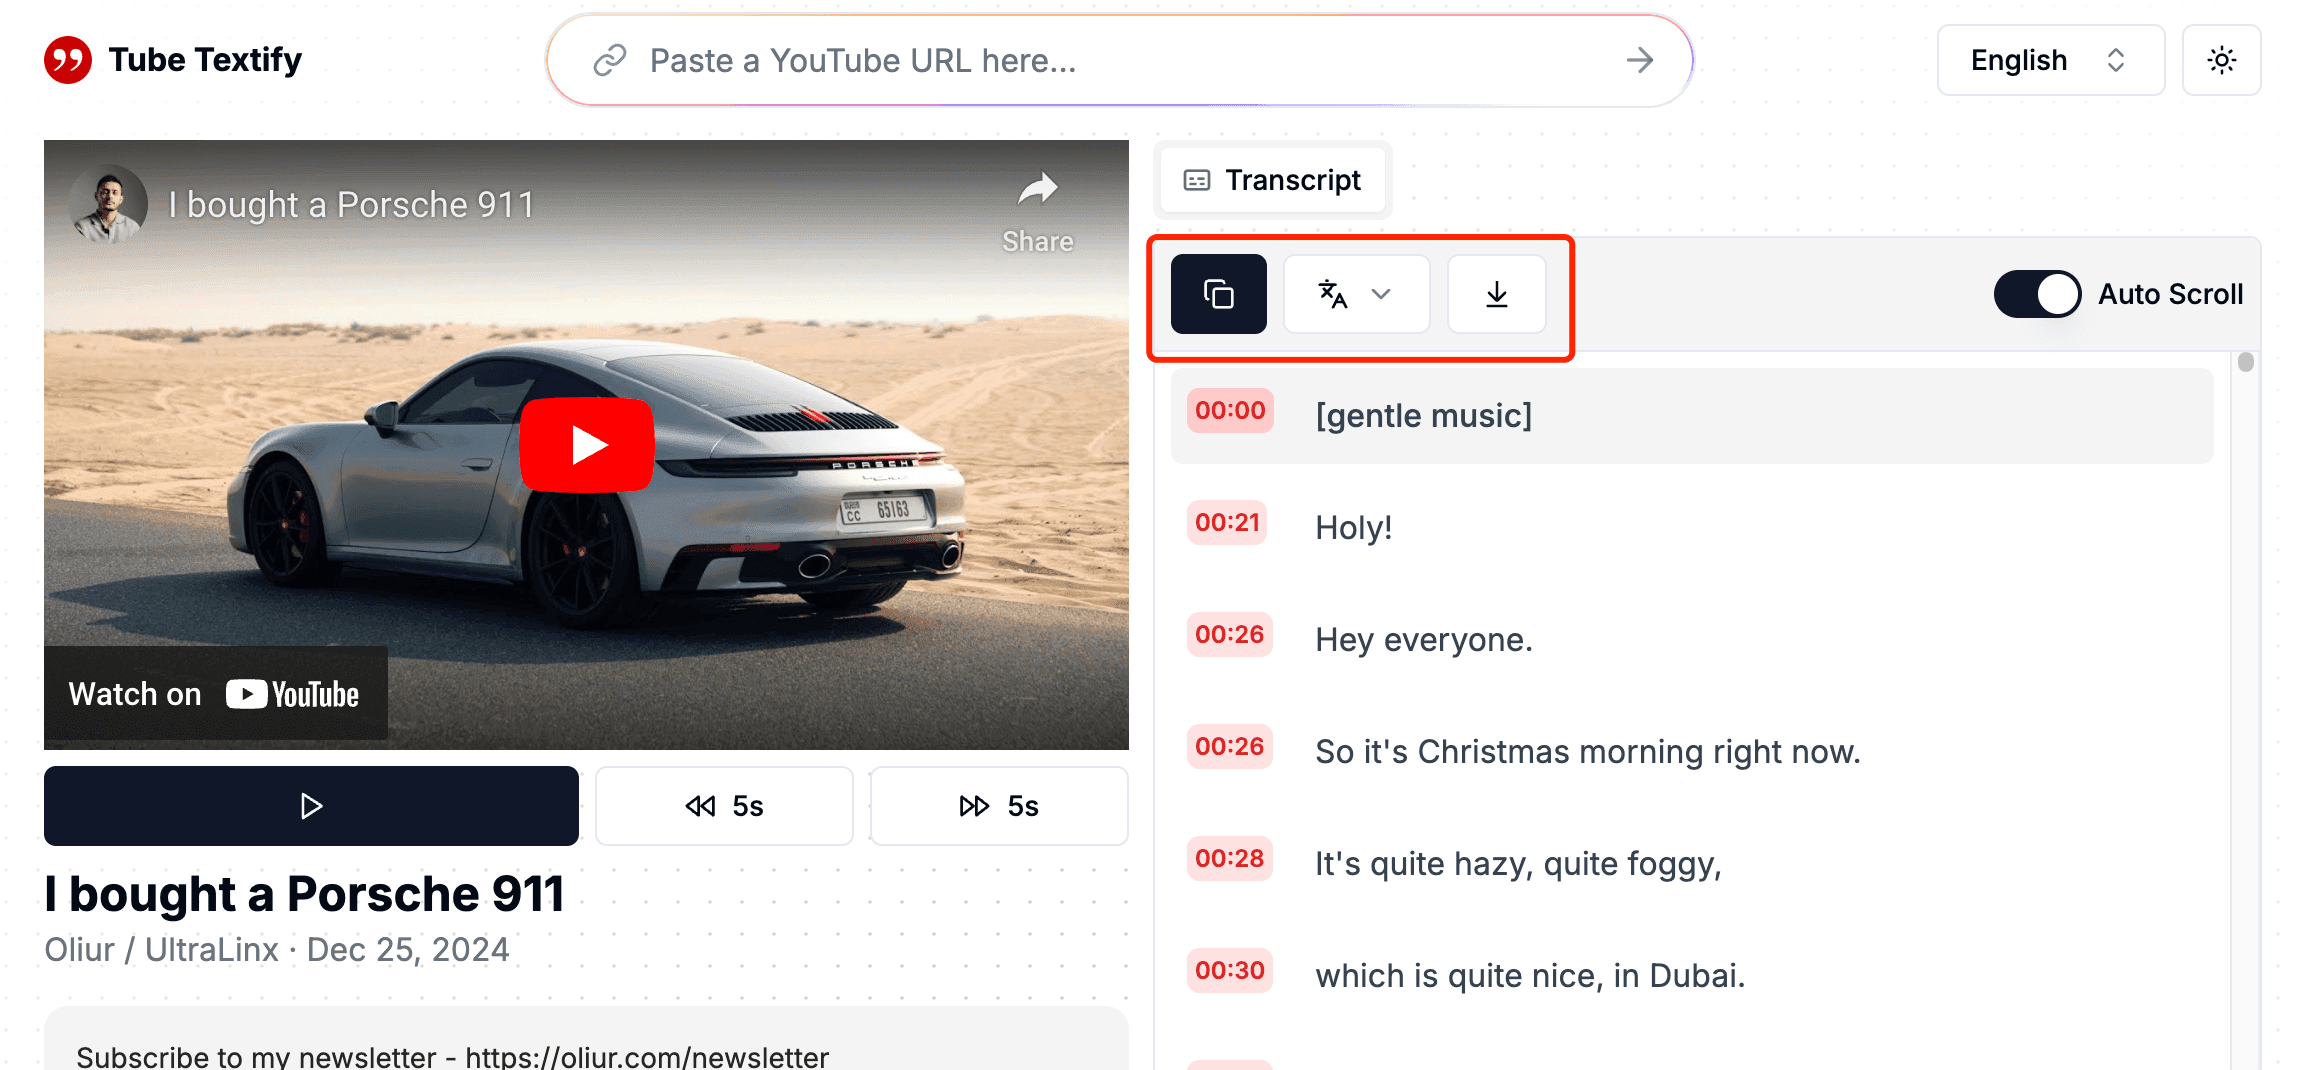Image resolution: width=2306 pixels, height=1070 pixels.
Task: Jump to timestamp 00:21
Action: pos(1227,523)
